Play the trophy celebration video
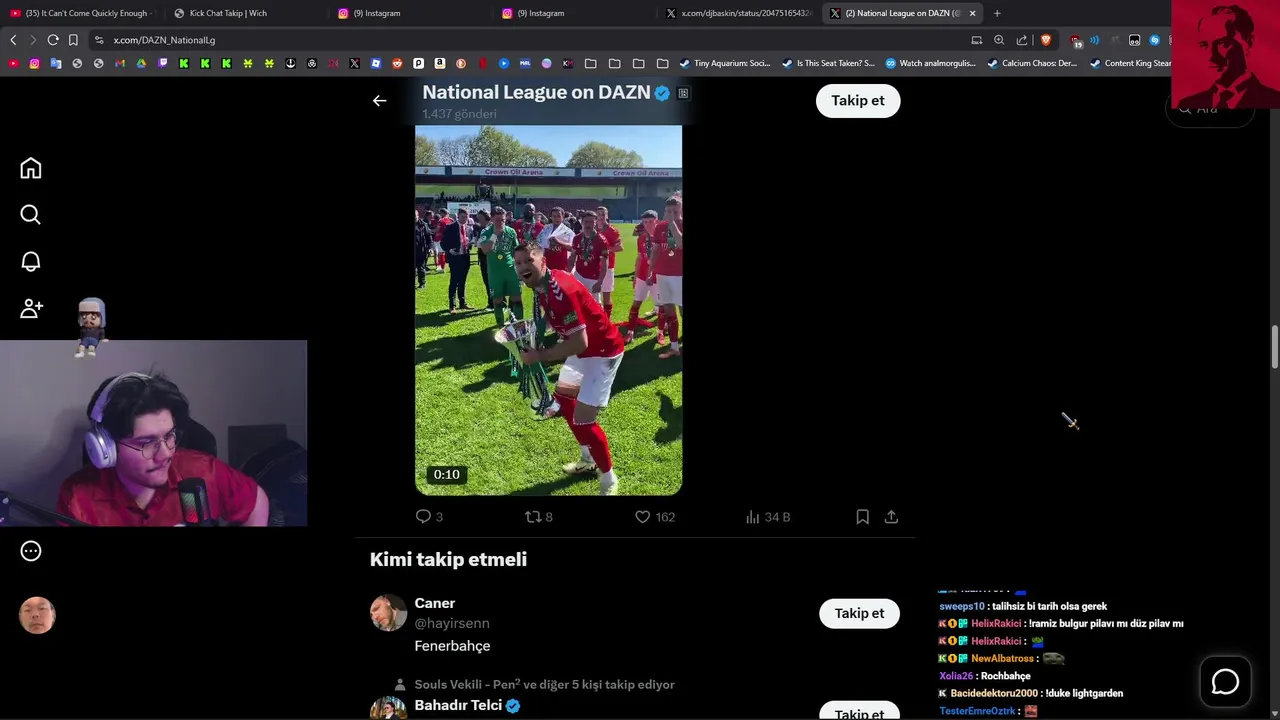 pos(548,310)
